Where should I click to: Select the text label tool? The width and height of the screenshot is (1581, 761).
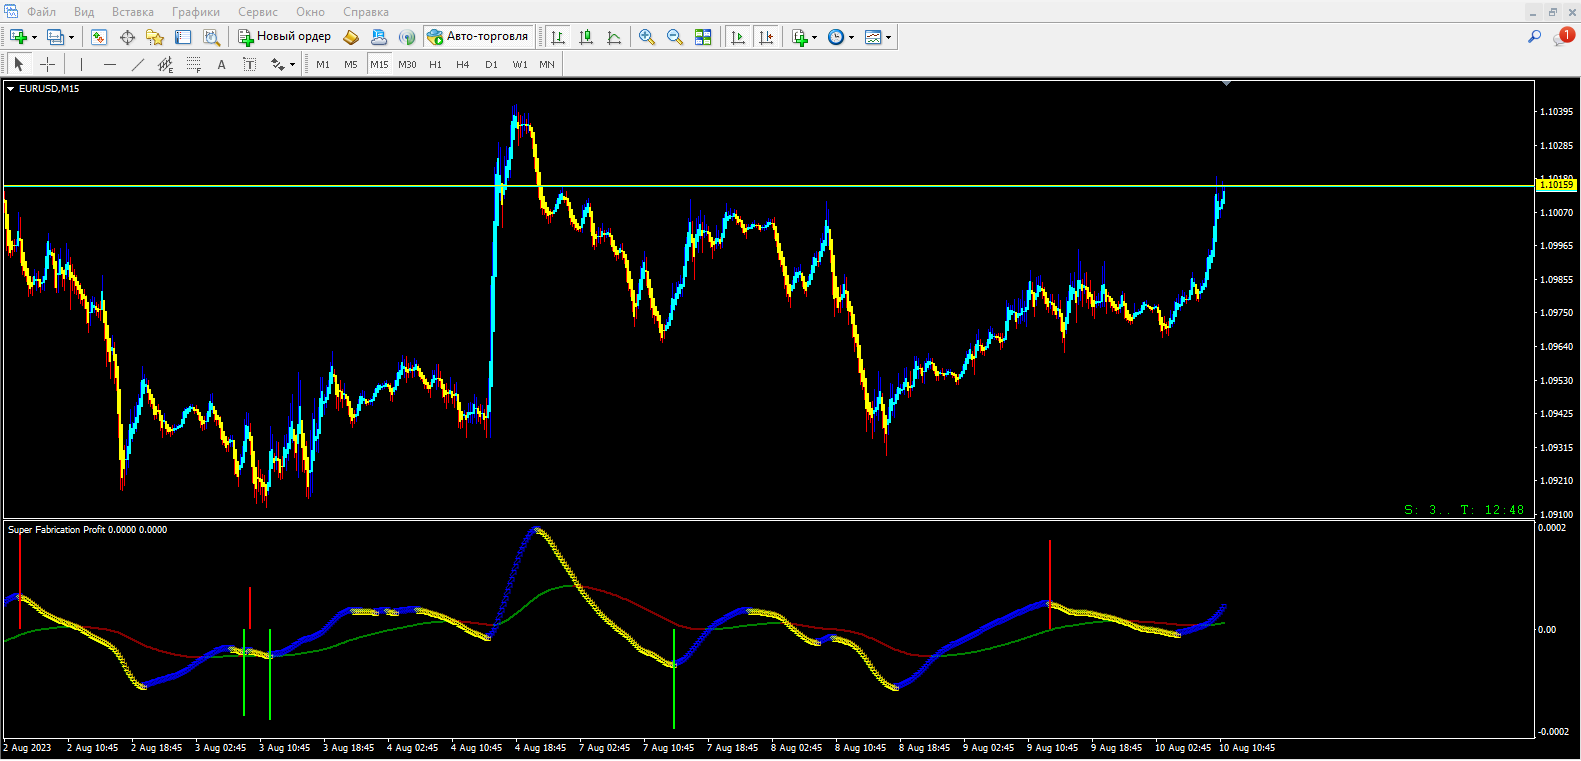click(221, 64)
